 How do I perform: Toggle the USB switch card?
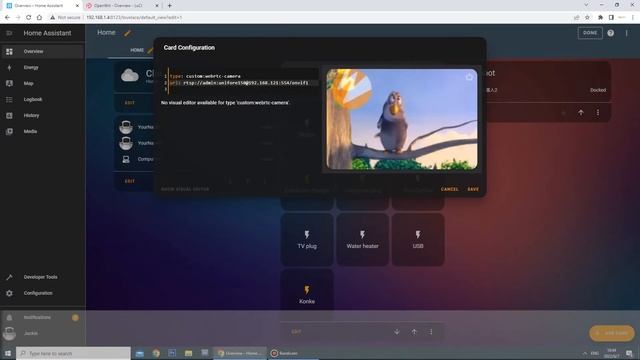418,240
